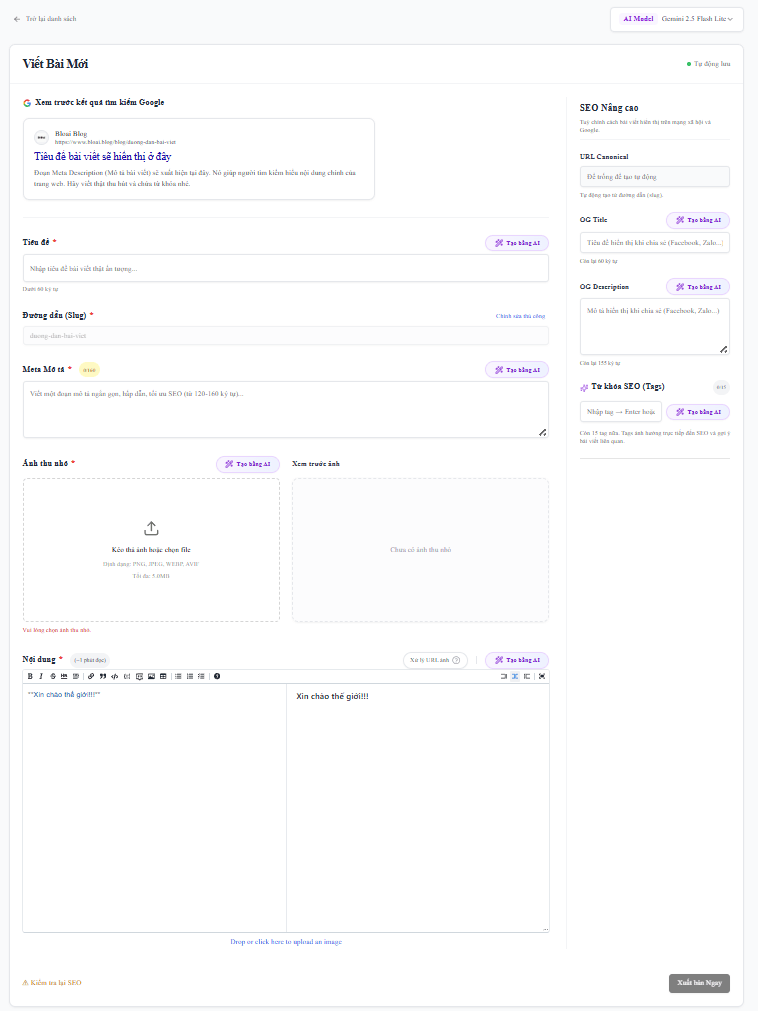The height and width of the screenshot is (1011, 758).
Task: Focus the SEO tags input field
Action: tap(621, 412)
